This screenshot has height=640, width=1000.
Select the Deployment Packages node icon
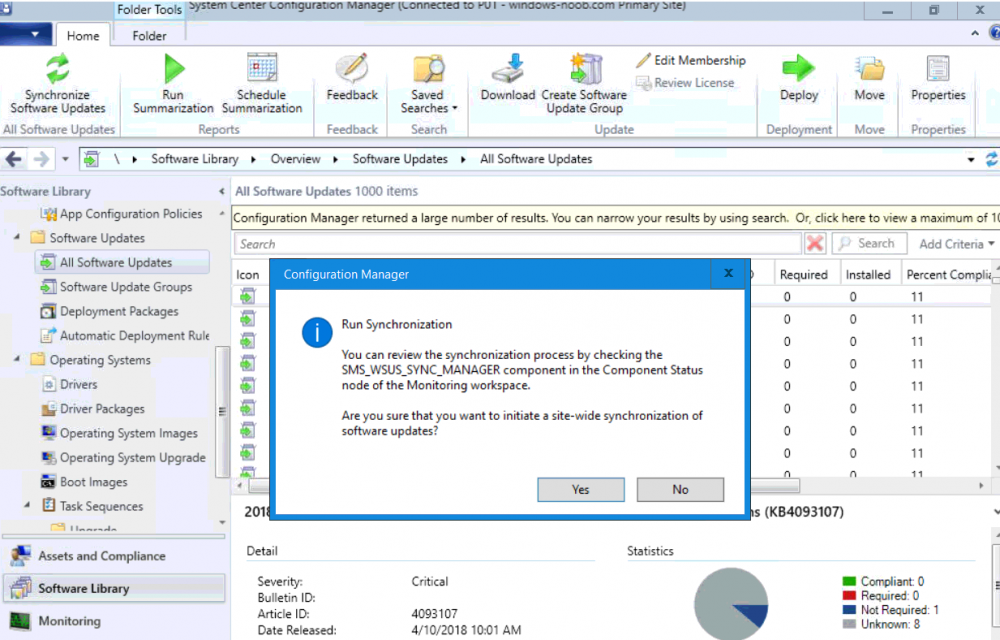tap(48, 312)
